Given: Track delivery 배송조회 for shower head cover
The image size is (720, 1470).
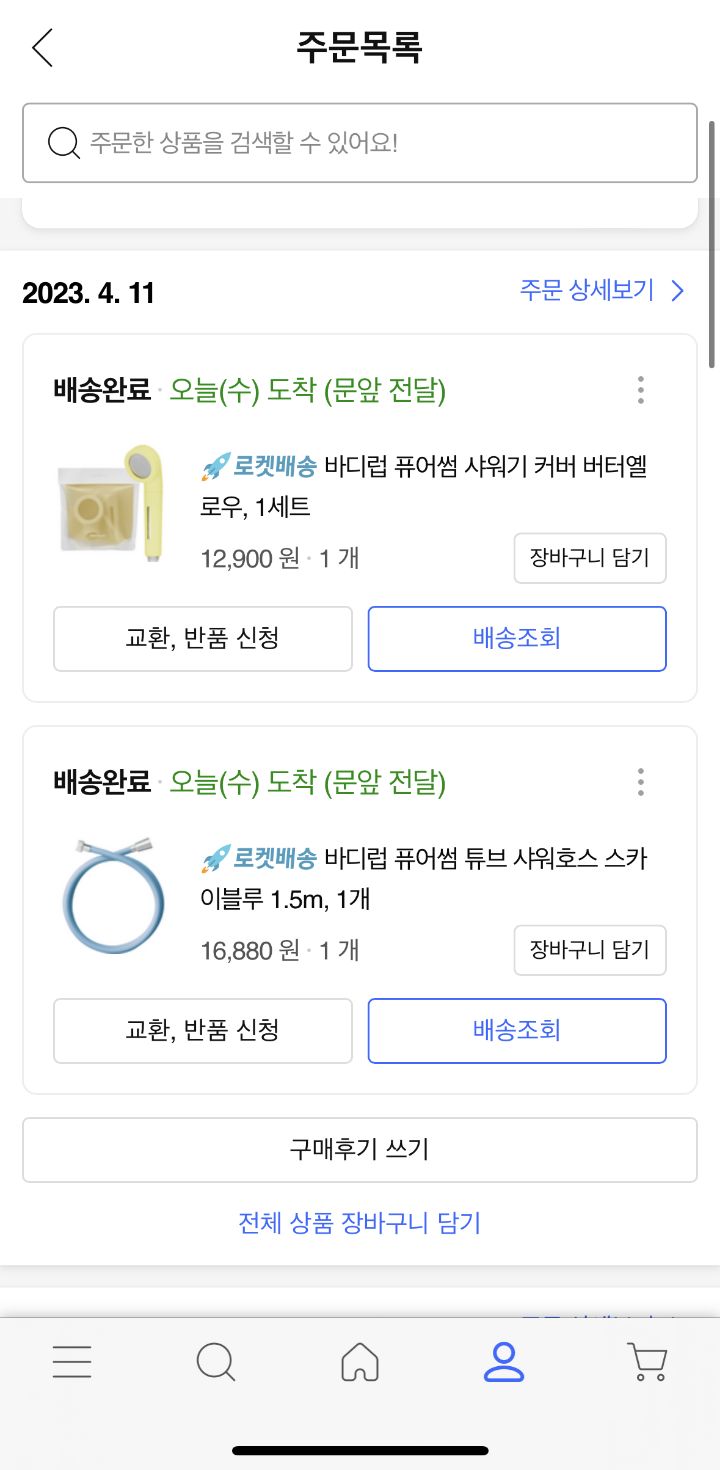Looking at the screenshot, I should 517,639.
